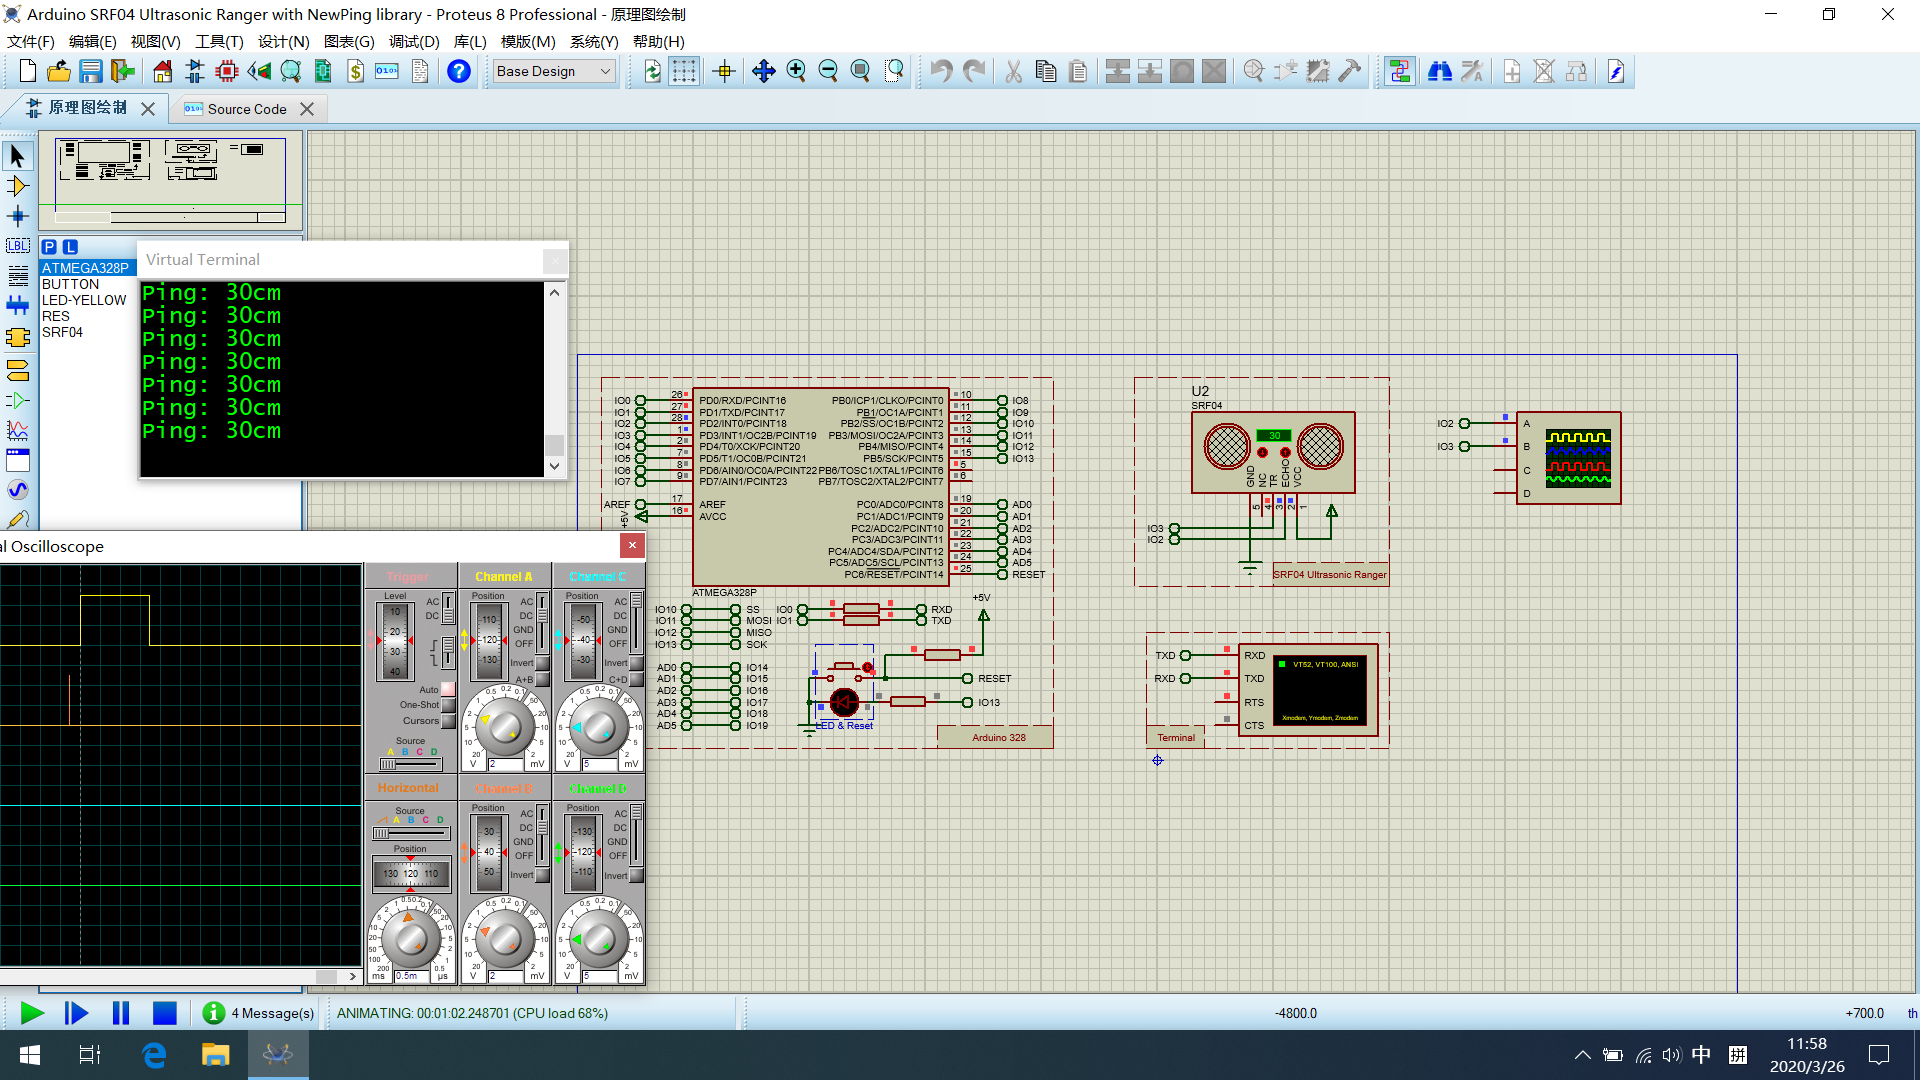Select LED-YELLOW in device list
The width and height of the screenshot is (1920, 1080).
[x=84, y=300]
